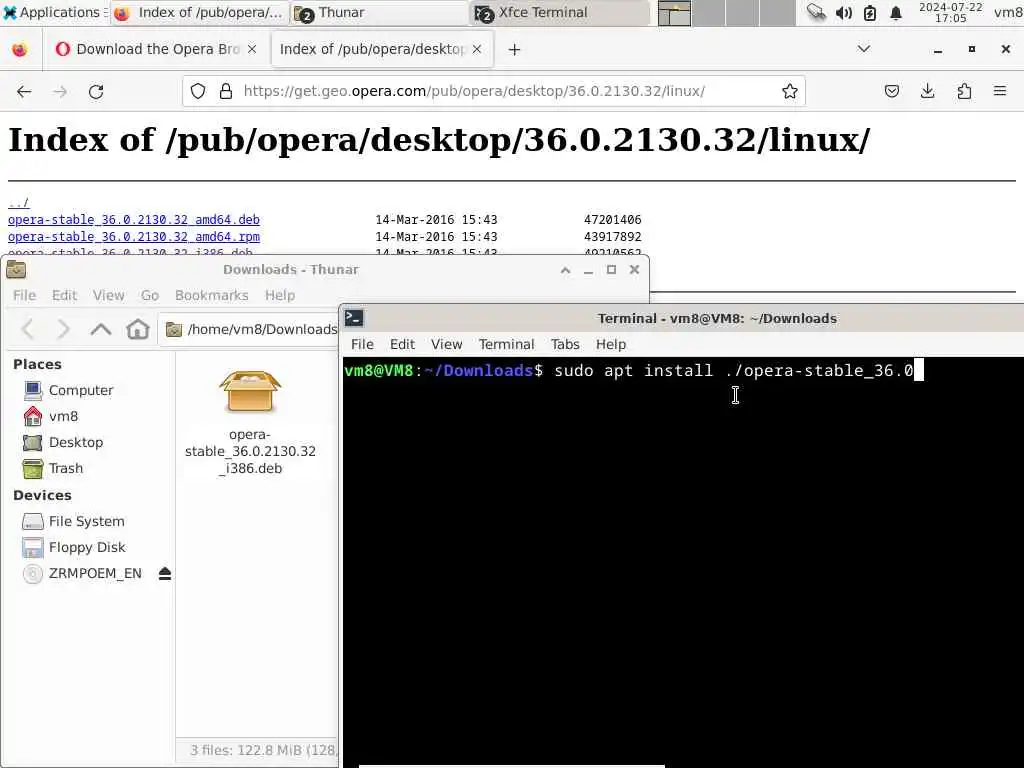The image size is (1024, 768).
Task: Select Xfce Terminal in the taskbar
Action: tap(560, 13)
